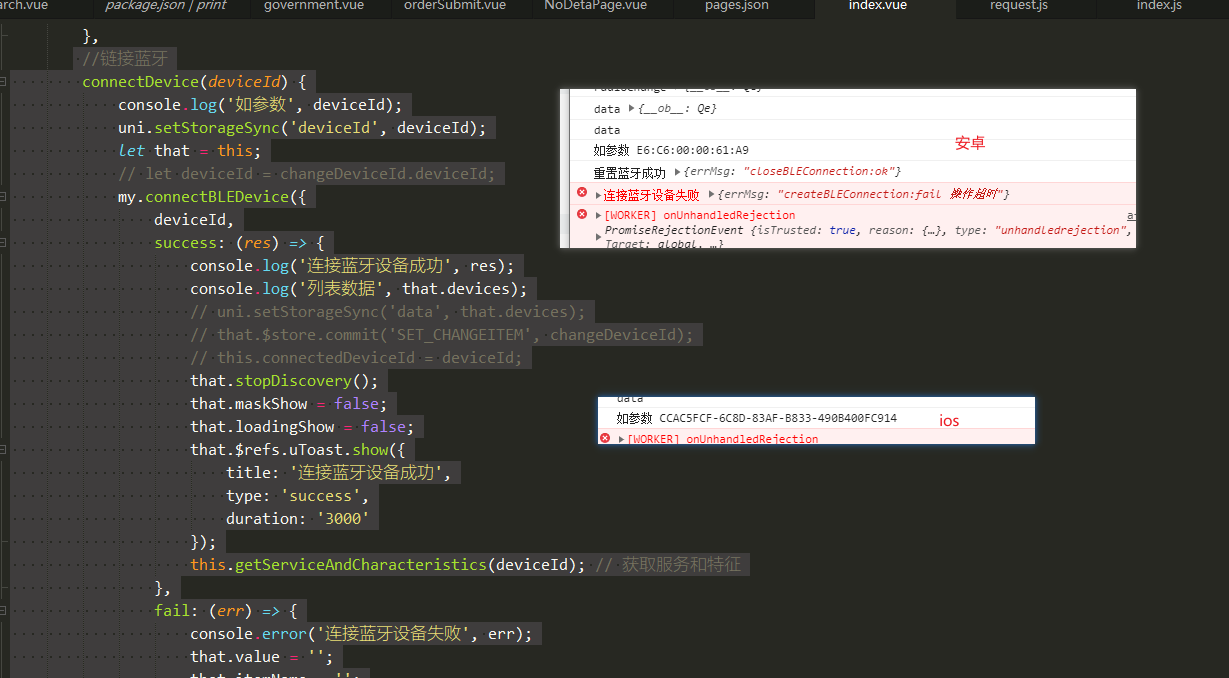Viewport: 1229px width, 678px height.
Task: Click the type: 'success' line
Action: click(x=298, y=496)
